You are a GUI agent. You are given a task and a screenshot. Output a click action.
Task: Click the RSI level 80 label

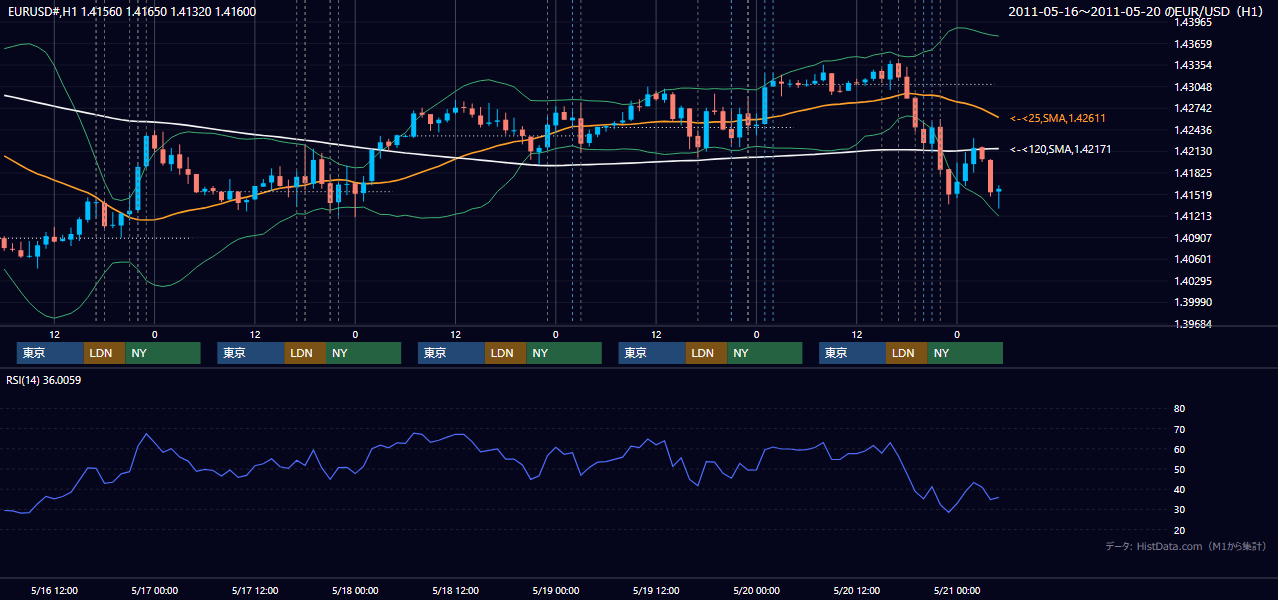1179,409
